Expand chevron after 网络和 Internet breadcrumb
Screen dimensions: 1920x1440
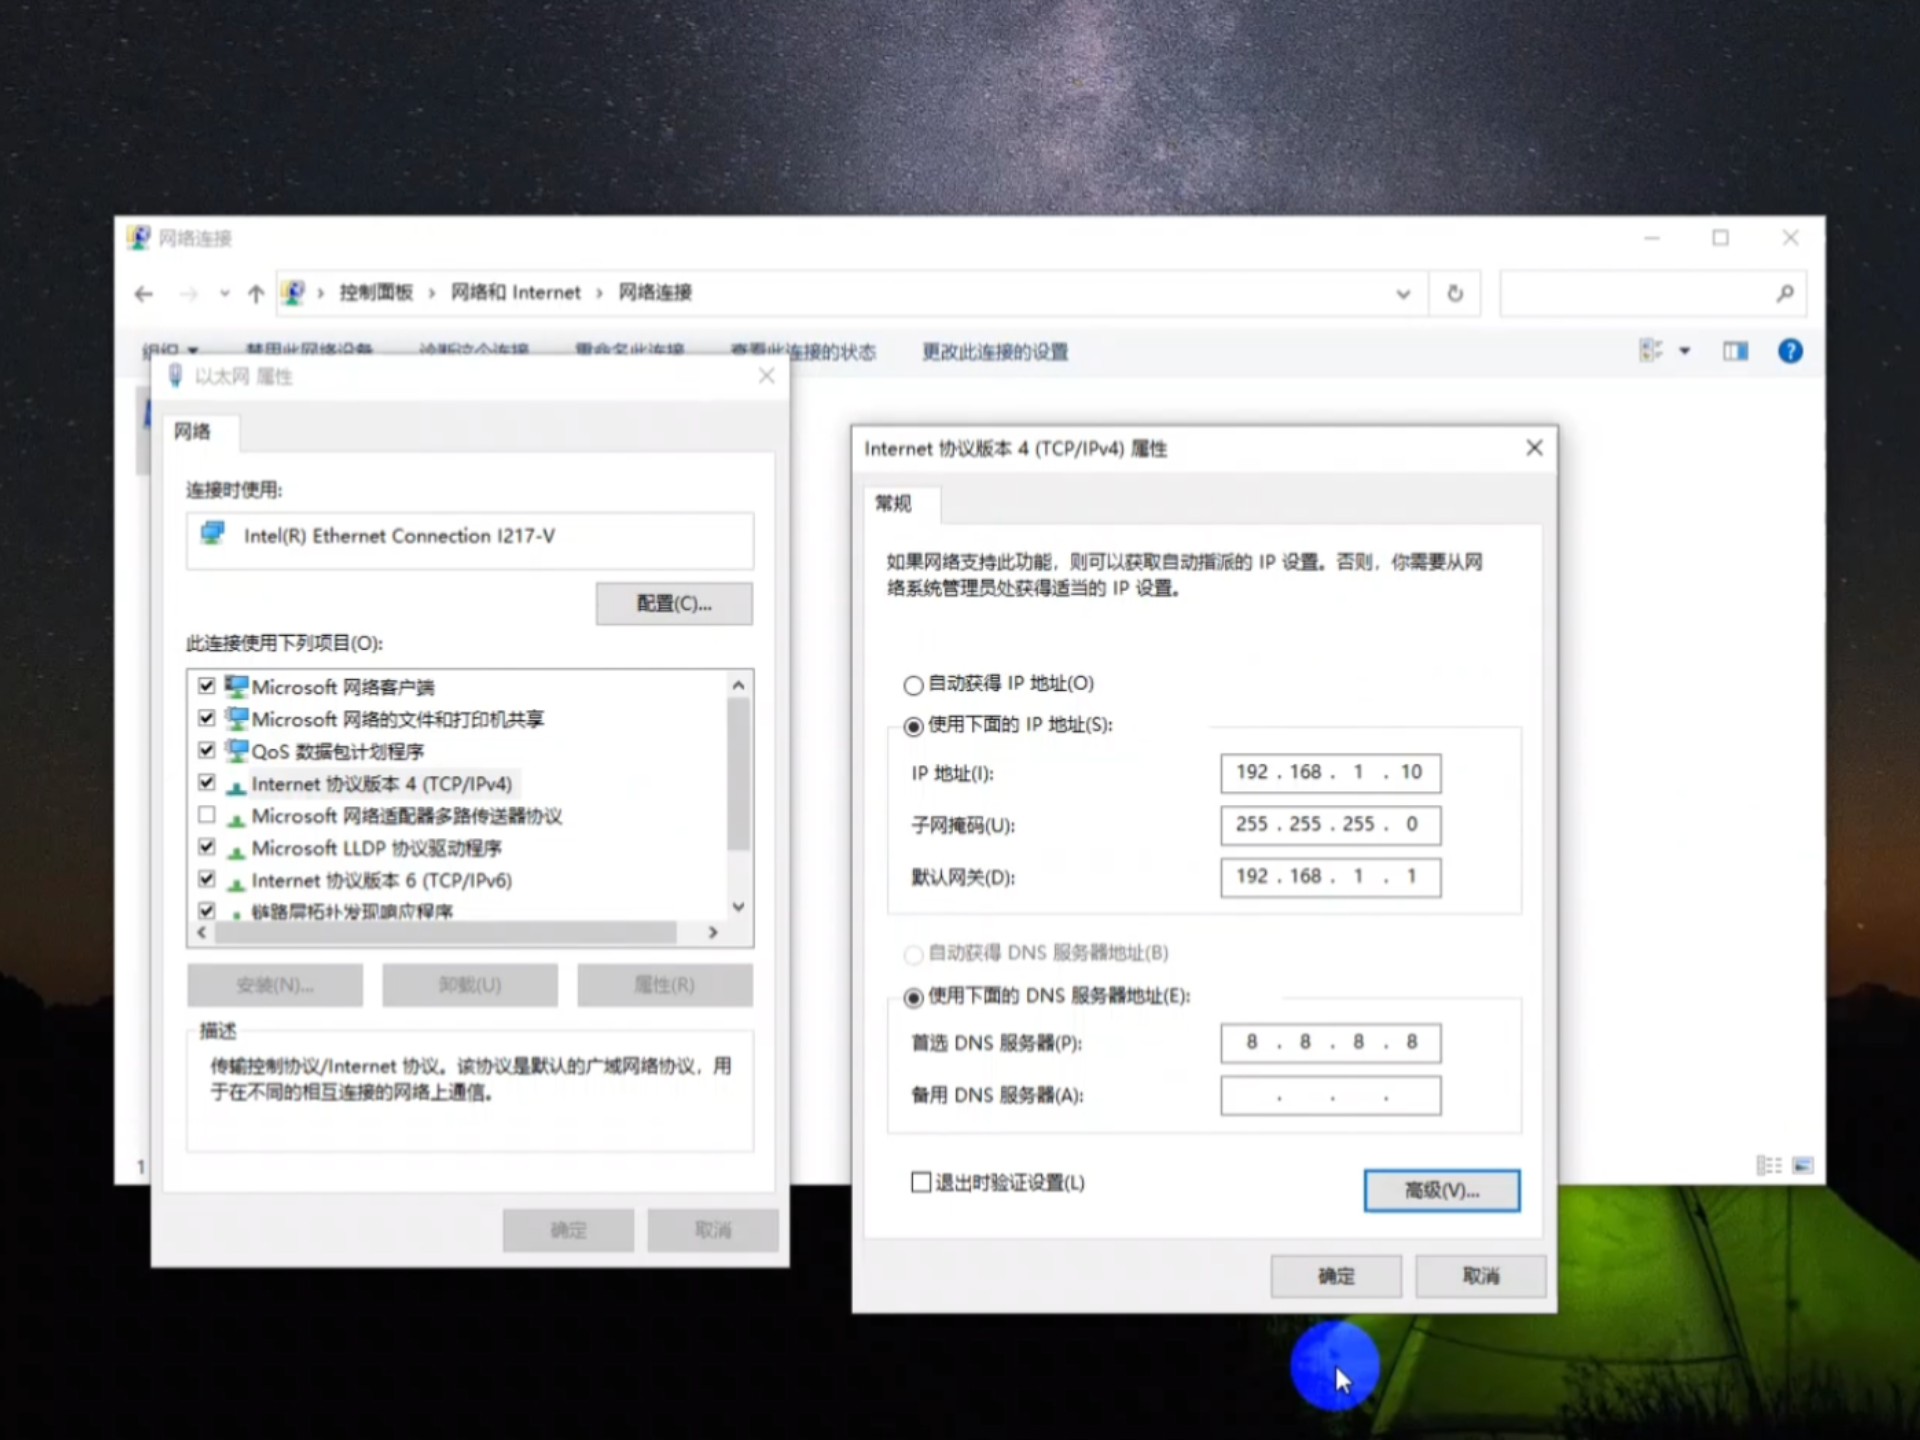tap(599, 293)
